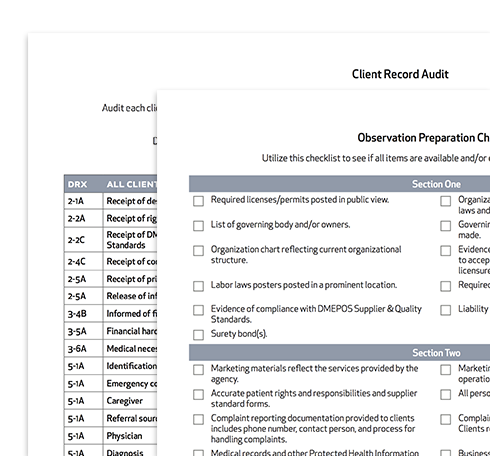Viewport: 490px width, 456px height.
Task: Click the 'Observation Preparation Ch' title
Action: click(423, 138)
